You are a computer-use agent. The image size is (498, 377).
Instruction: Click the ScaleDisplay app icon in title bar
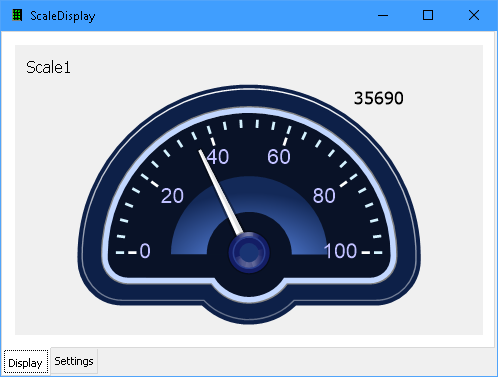click(17, 15)
